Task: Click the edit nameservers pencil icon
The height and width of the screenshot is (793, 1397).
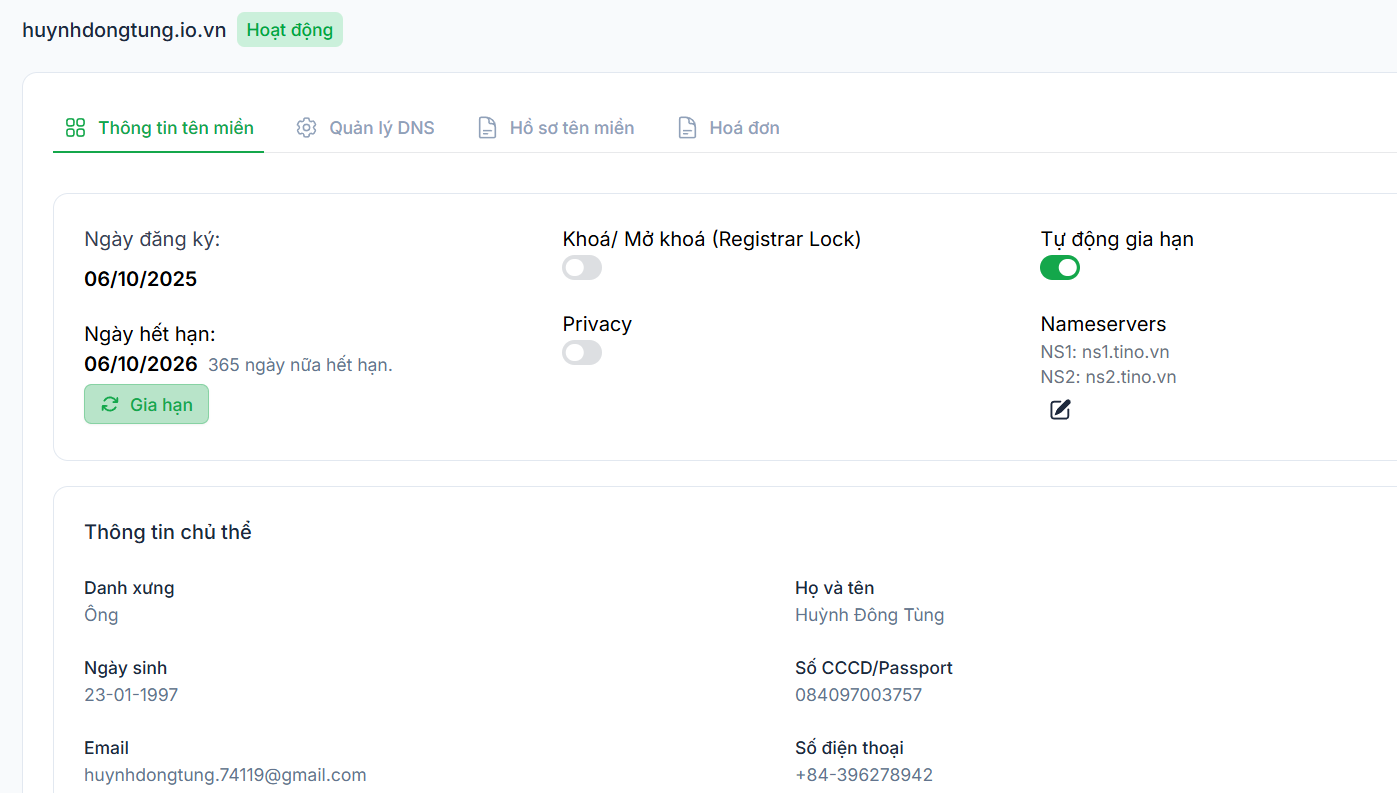Action: coord(1060,410)
